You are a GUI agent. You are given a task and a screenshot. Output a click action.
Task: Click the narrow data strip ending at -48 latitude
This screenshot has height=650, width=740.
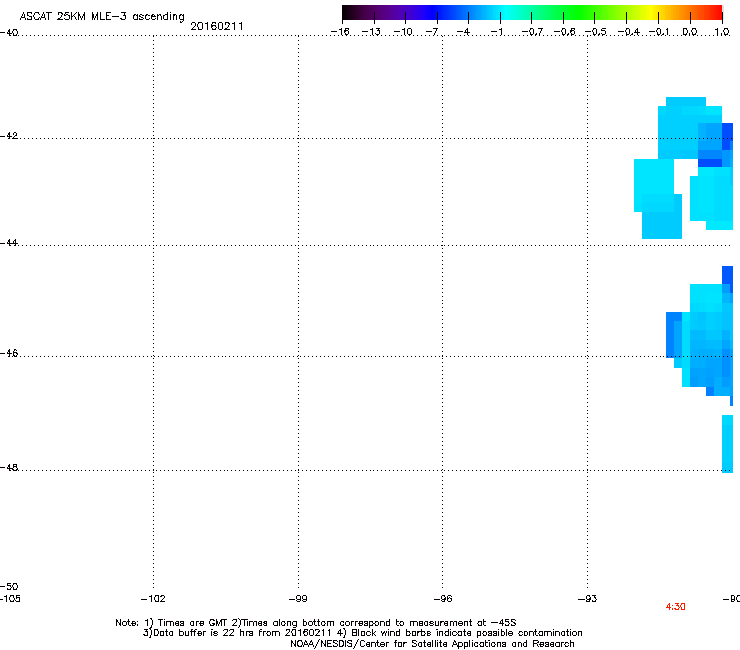point(727,444)
